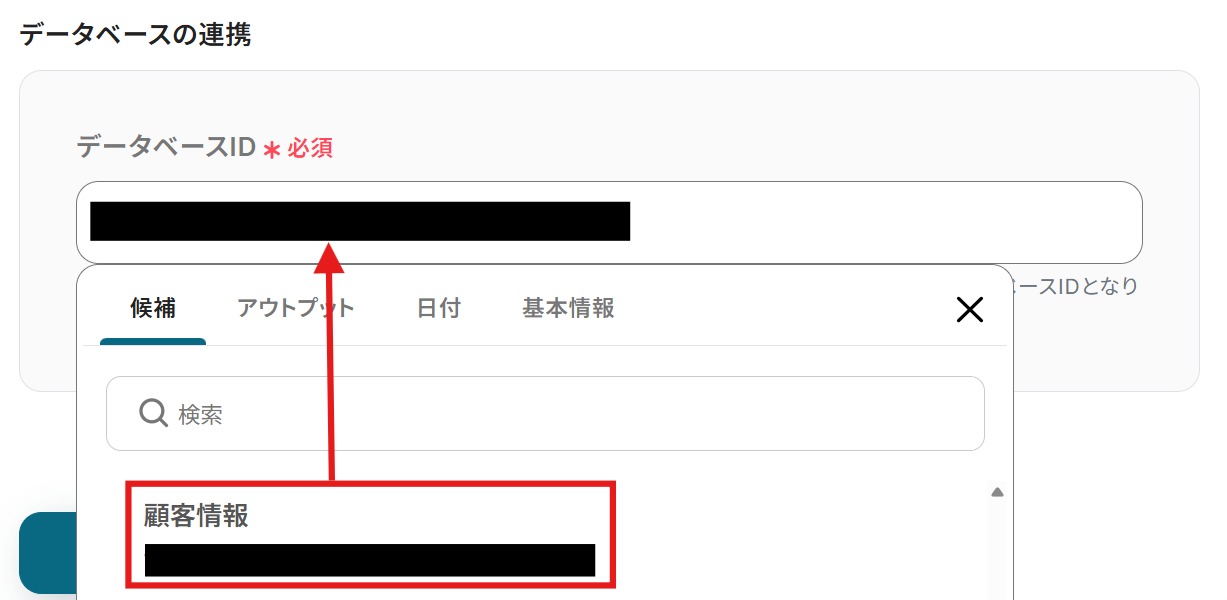Click the red asterisk required marker
This screenshot has height=600, width=1227.
click(x=271, y=150)
